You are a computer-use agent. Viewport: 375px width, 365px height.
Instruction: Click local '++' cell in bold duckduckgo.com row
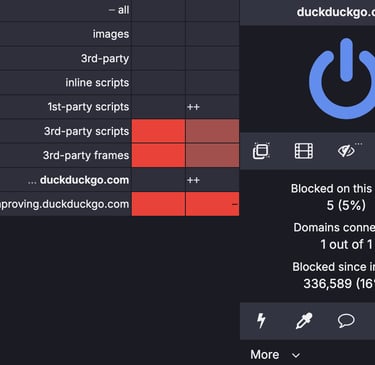[x=212, y=180]
